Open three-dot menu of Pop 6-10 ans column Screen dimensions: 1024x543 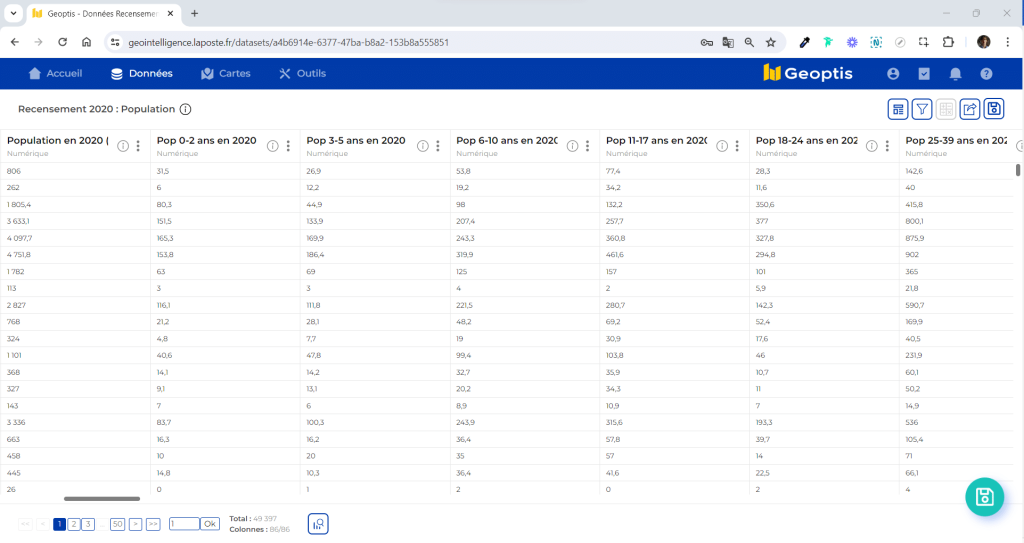pyautogui.click(x=588, y=146)
